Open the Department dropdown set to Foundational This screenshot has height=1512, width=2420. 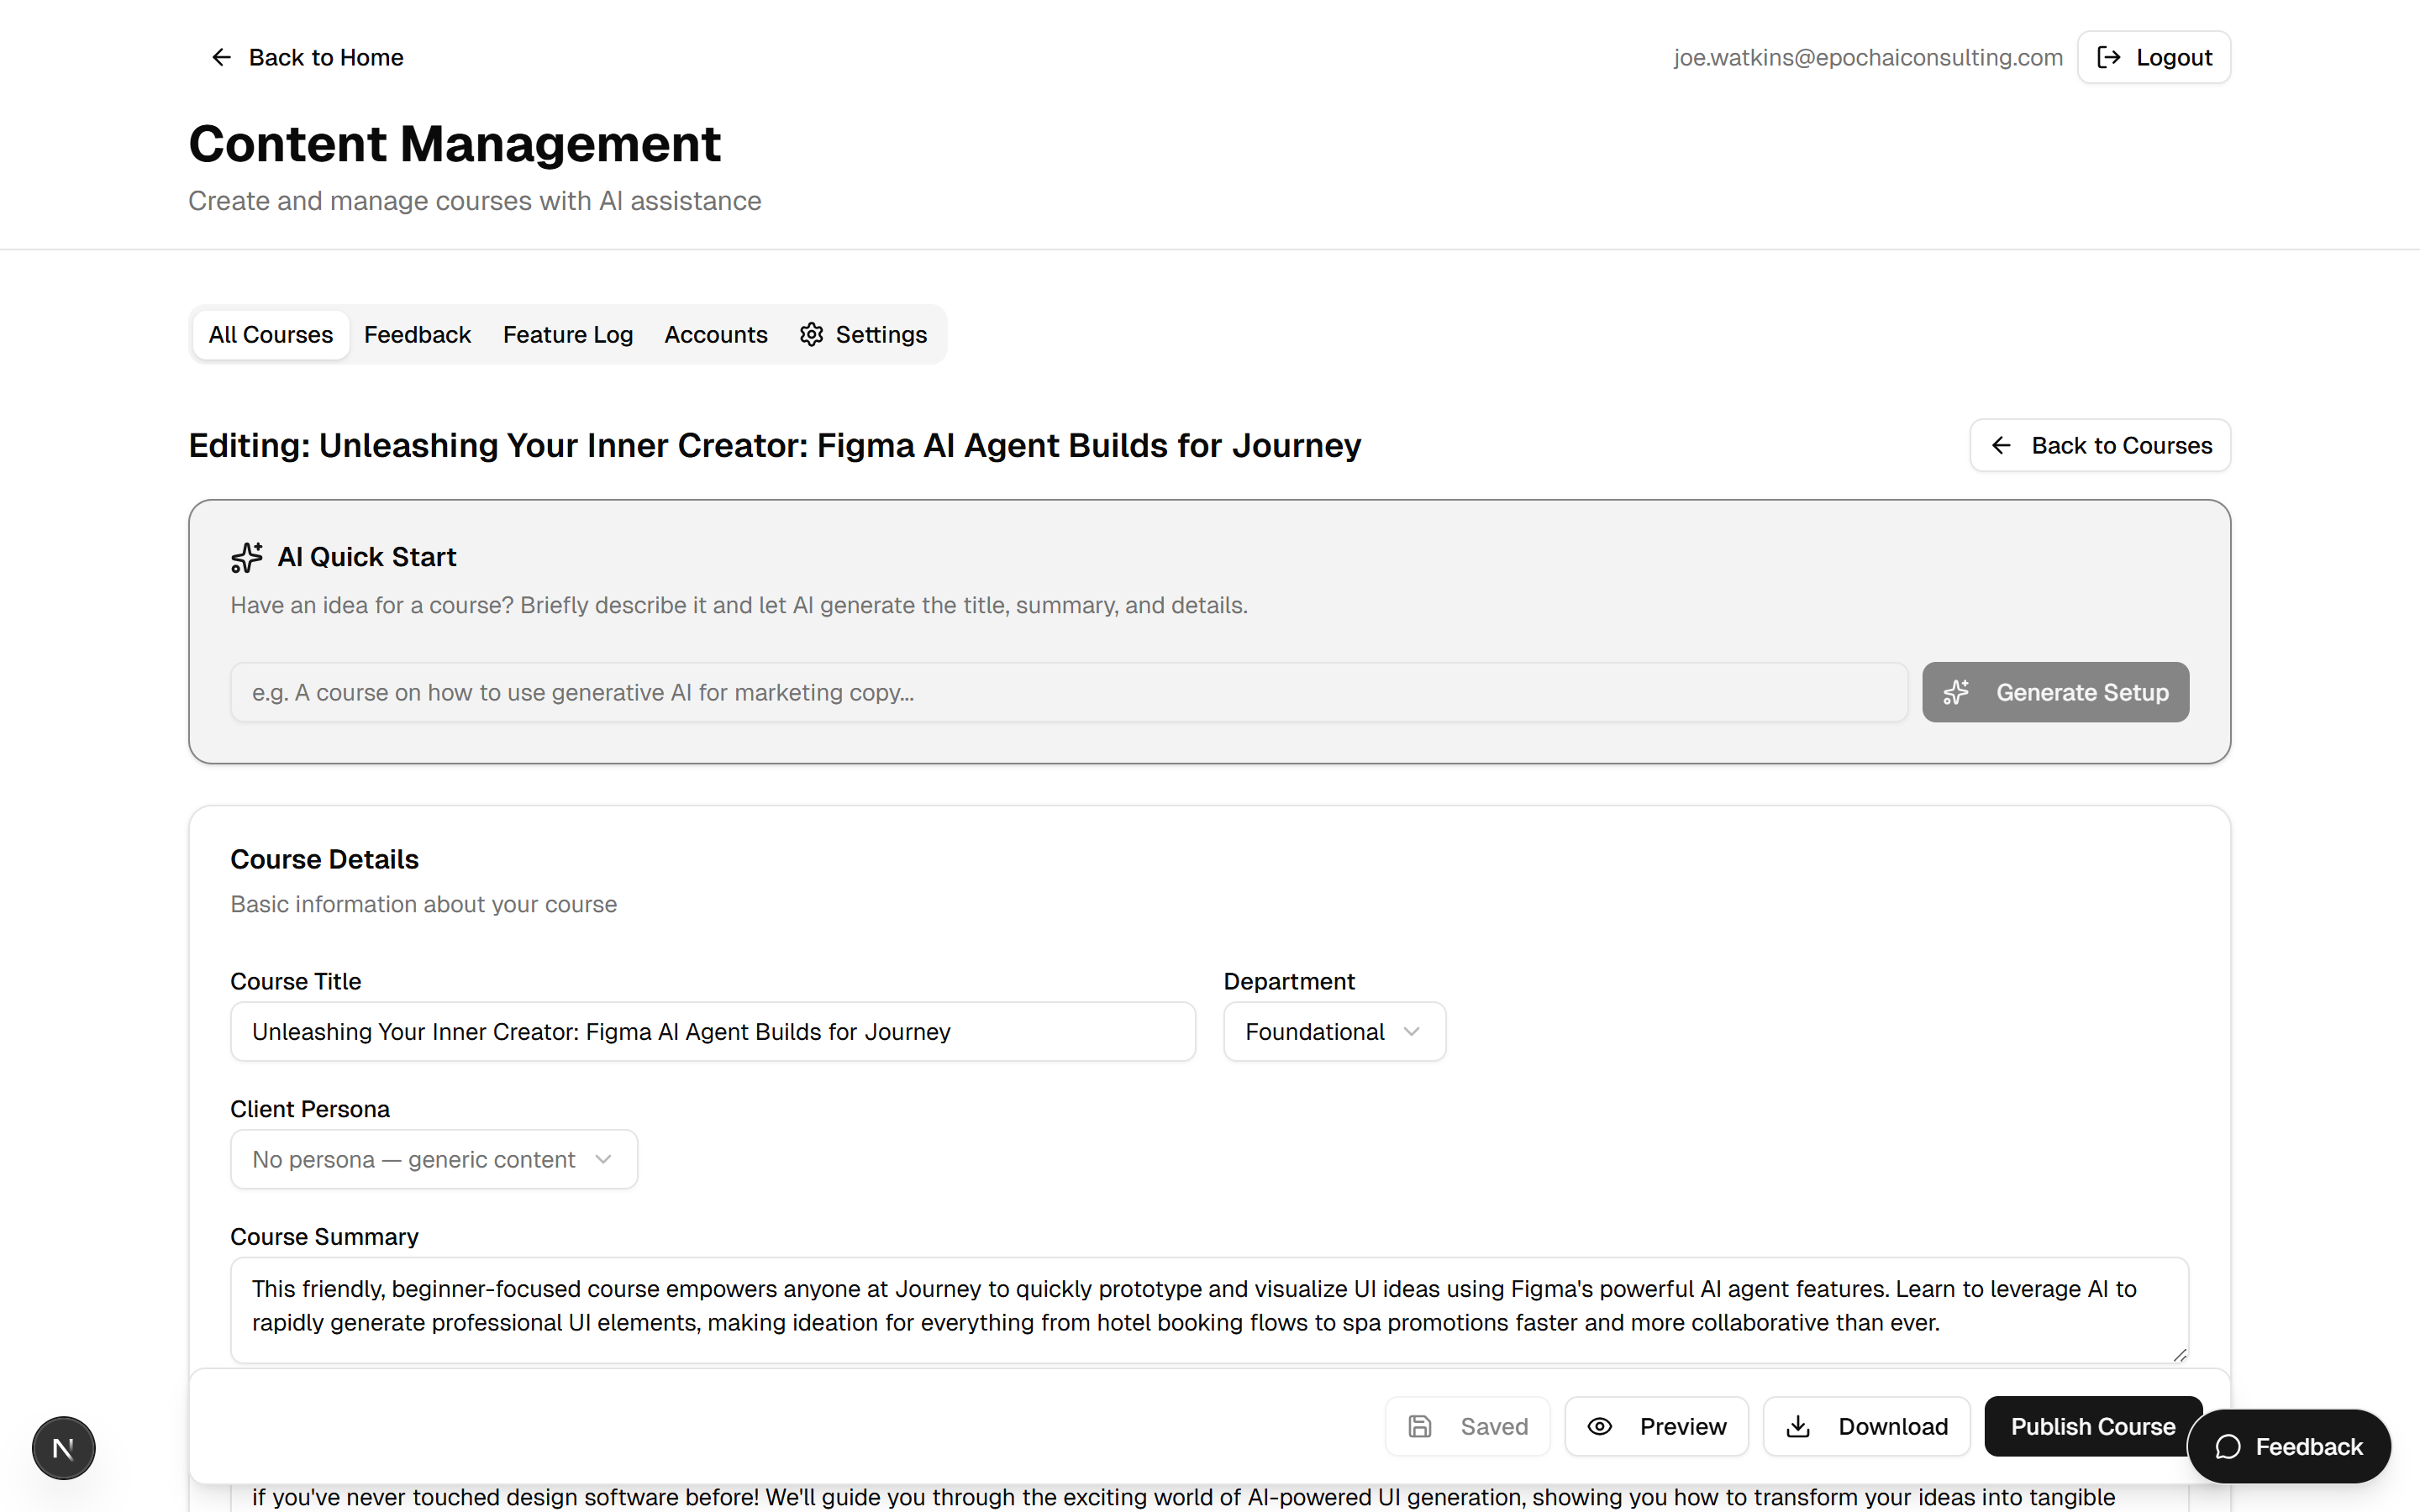(1334, 1031)
